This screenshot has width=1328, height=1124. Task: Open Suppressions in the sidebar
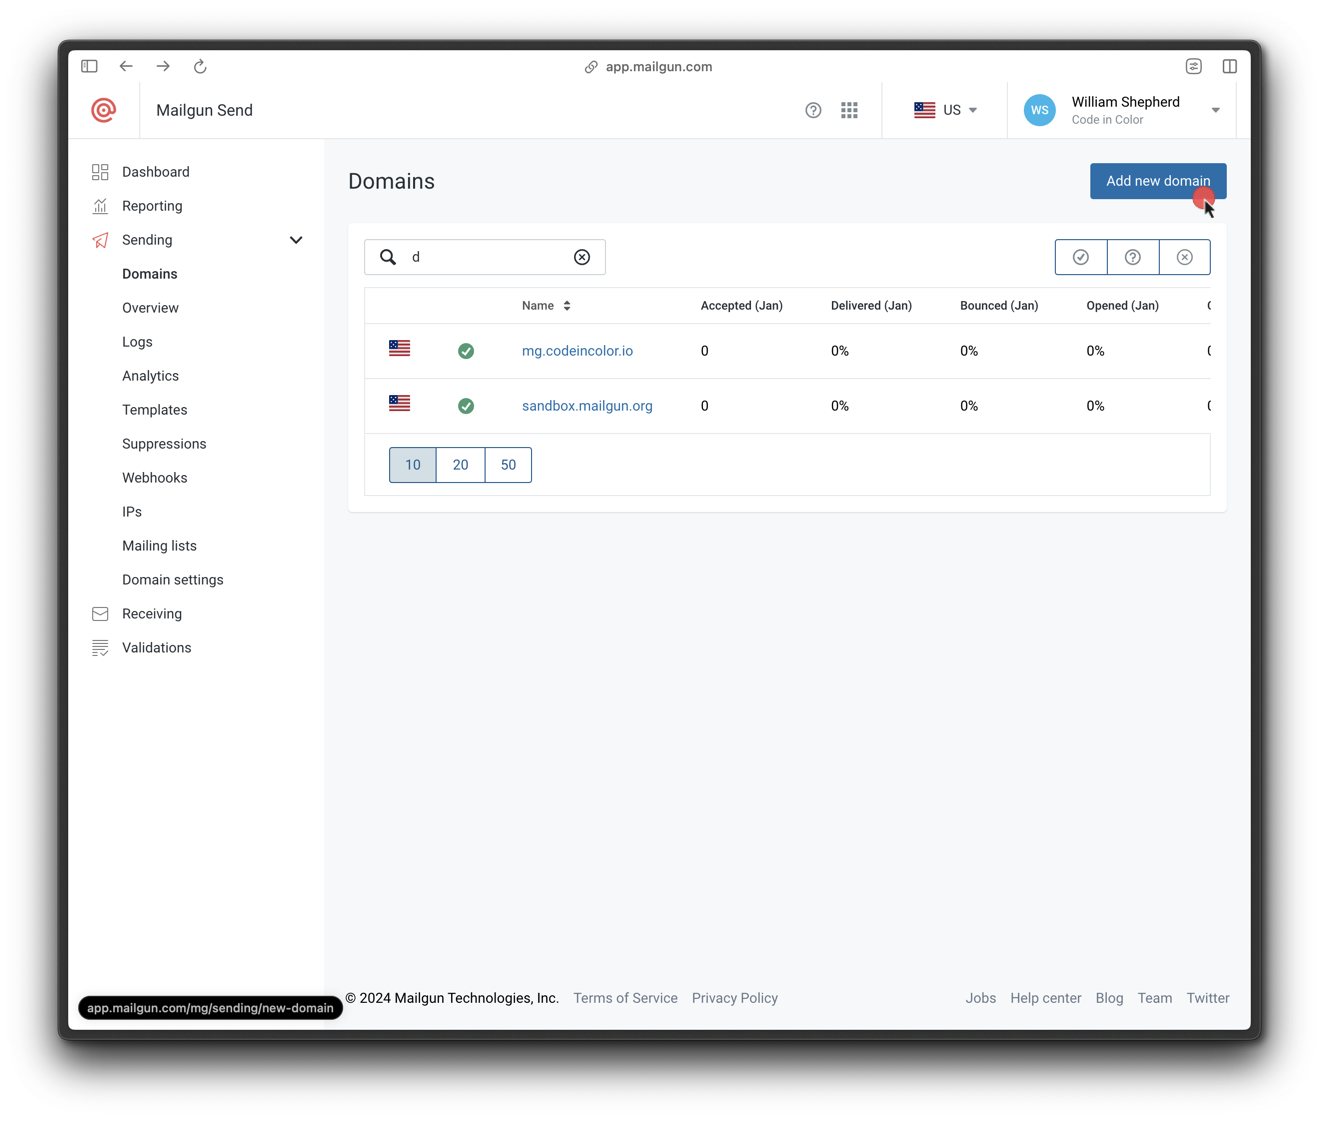click(164, 444)
